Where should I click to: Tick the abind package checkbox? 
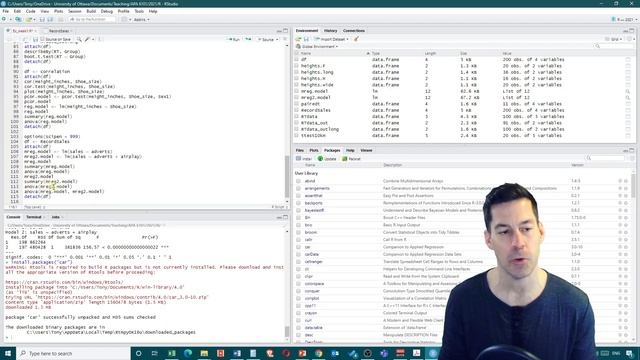coord(298,181)
